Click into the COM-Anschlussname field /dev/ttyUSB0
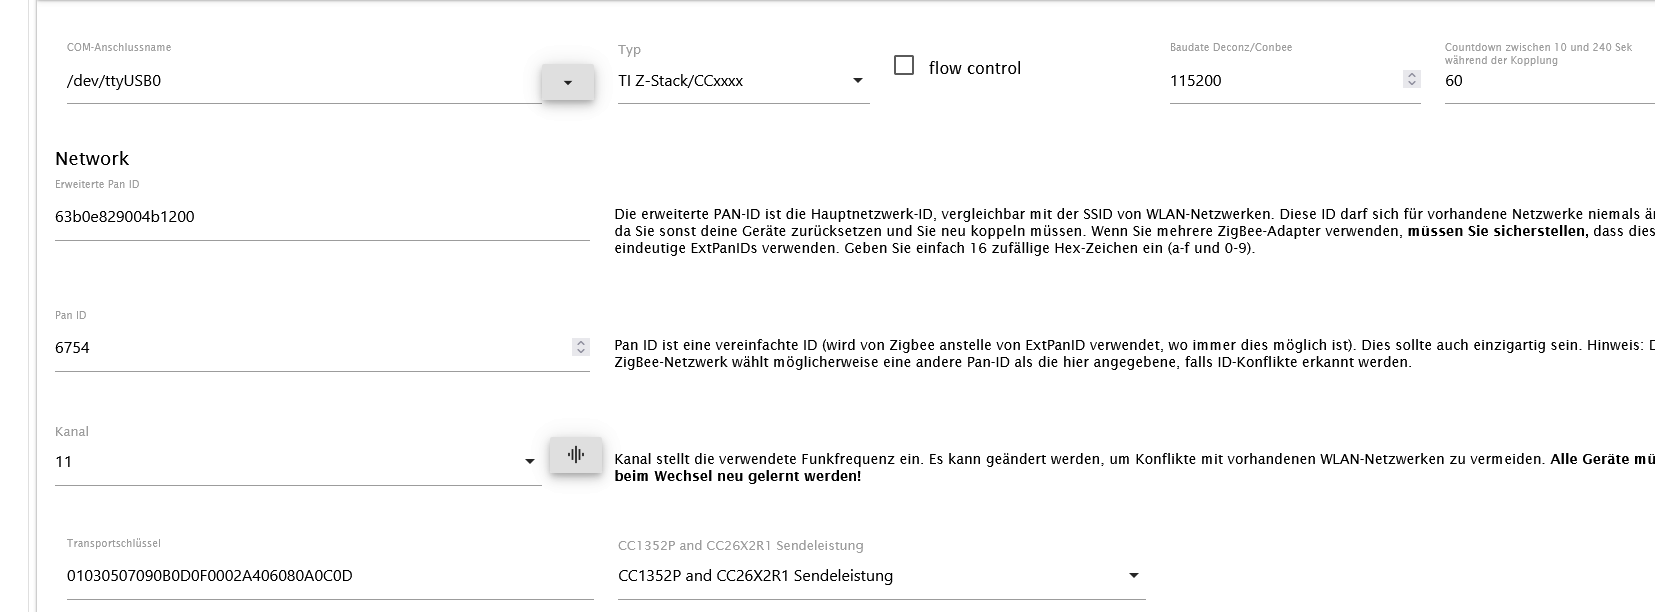The image size is (1655, 612). coord(300,81)
